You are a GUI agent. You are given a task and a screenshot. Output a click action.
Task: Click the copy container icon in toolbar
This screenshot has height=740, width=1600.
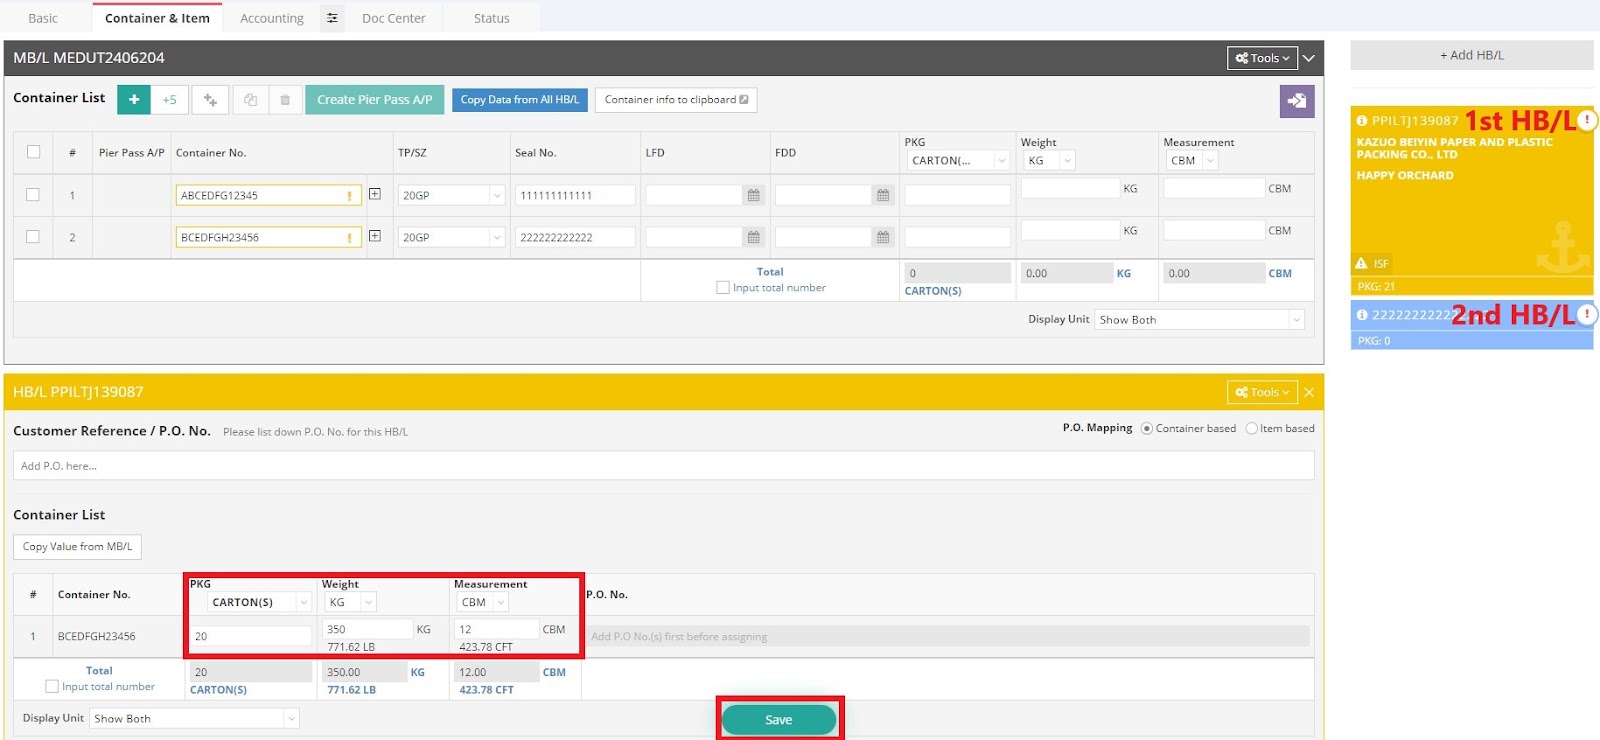pyautogui.click(x=250, y=100)
